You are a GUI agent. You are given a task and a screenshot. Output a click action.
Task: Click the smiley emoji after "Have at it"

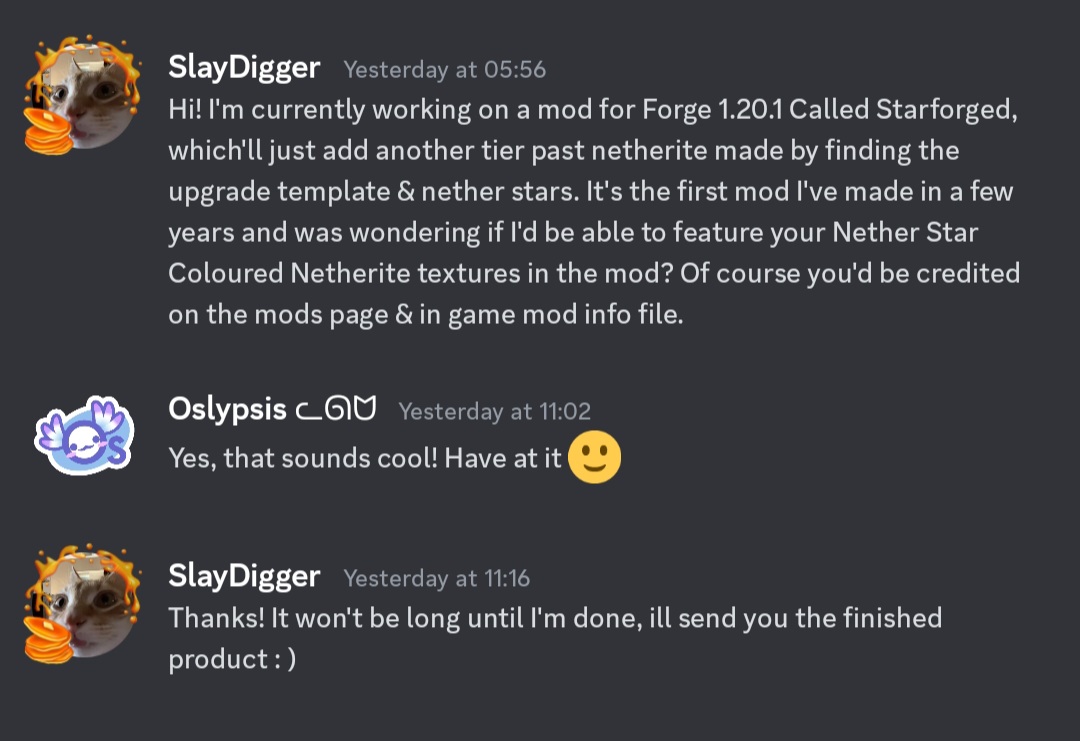tap(594, 459)
